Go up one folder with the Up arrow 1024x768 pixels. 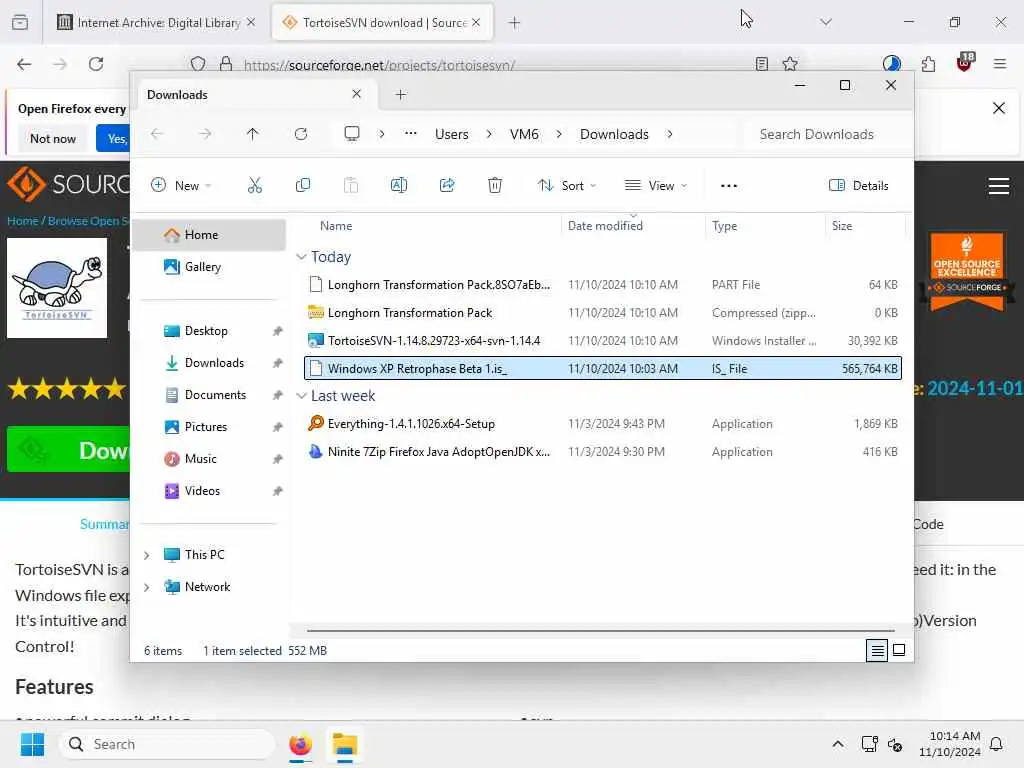pyautogui.click(x=253, y=134)
